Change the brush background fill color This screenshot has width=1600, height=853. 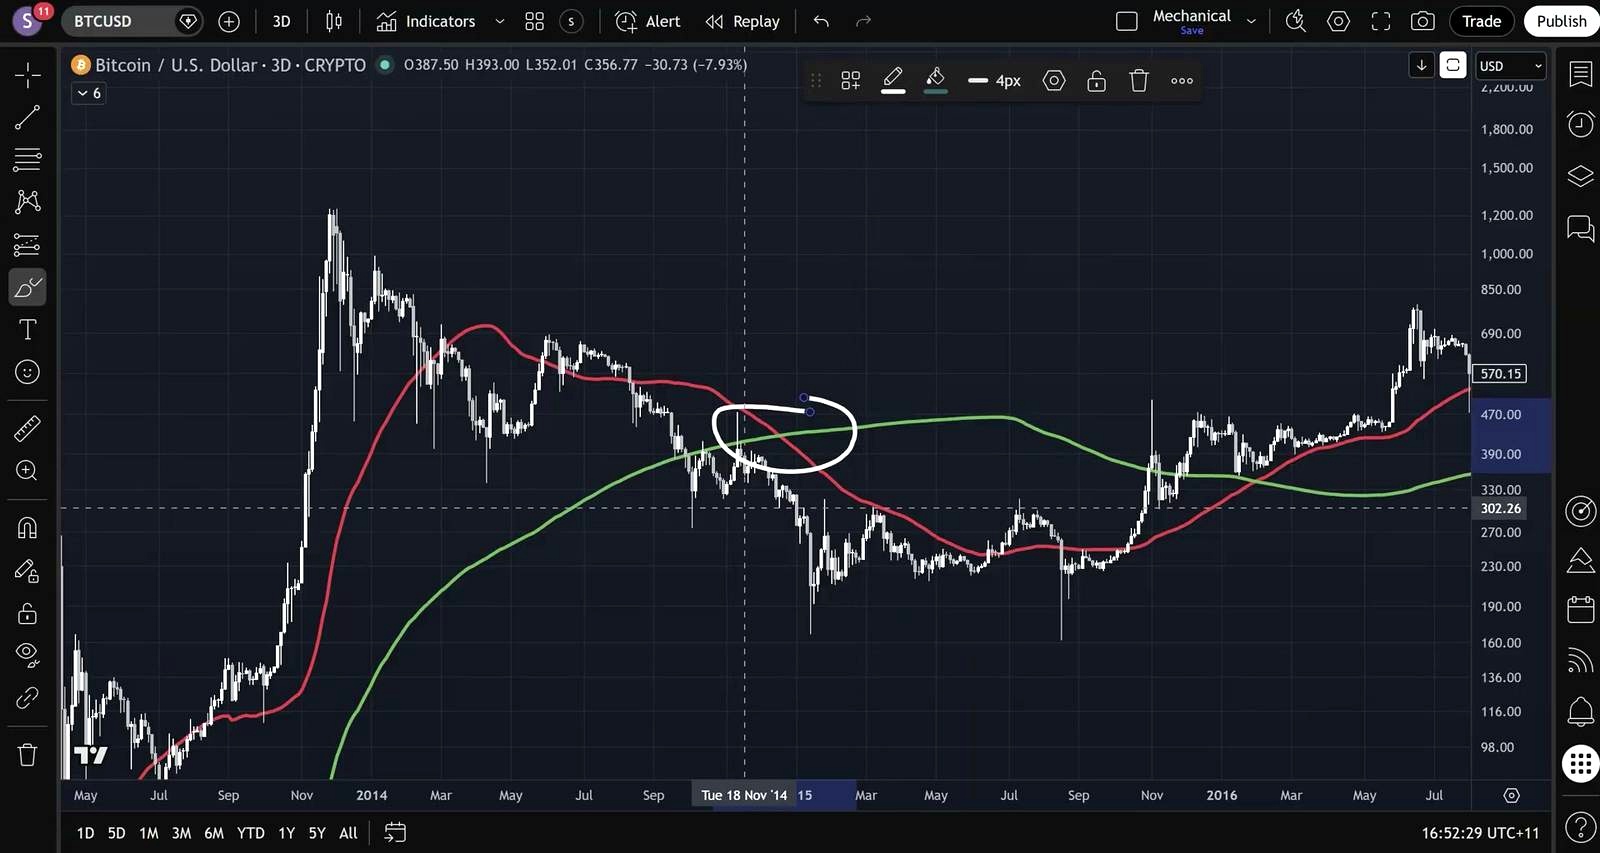[936, 81]
